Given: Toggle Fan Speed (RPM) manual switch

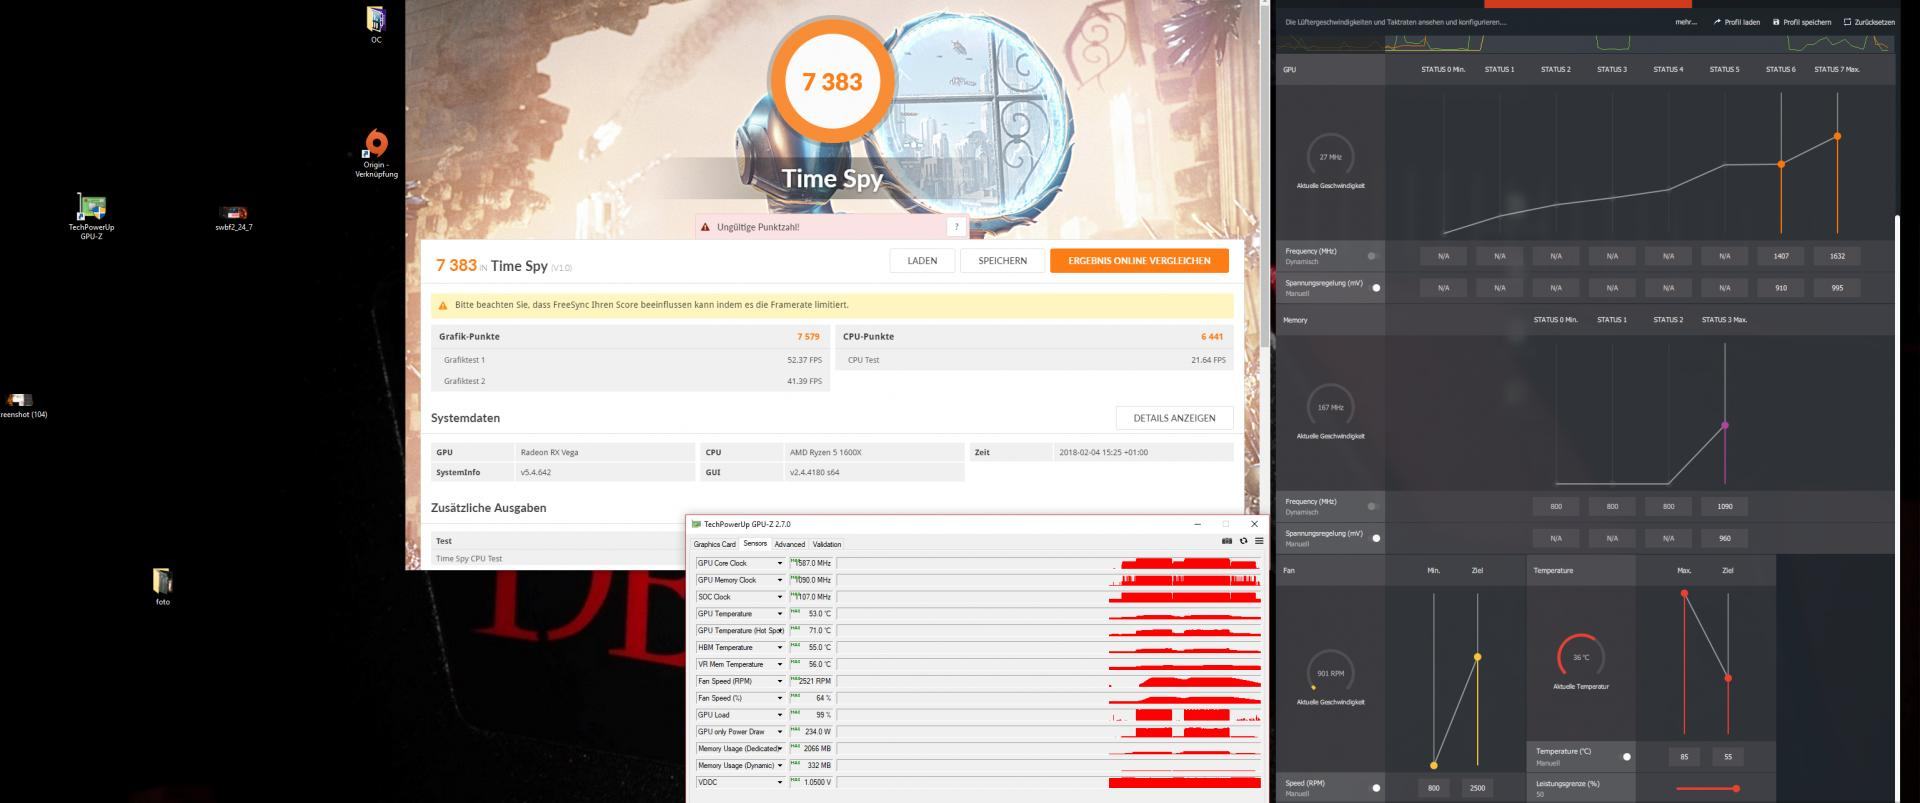Looking at the screenshot, I should pos(1375,788).
